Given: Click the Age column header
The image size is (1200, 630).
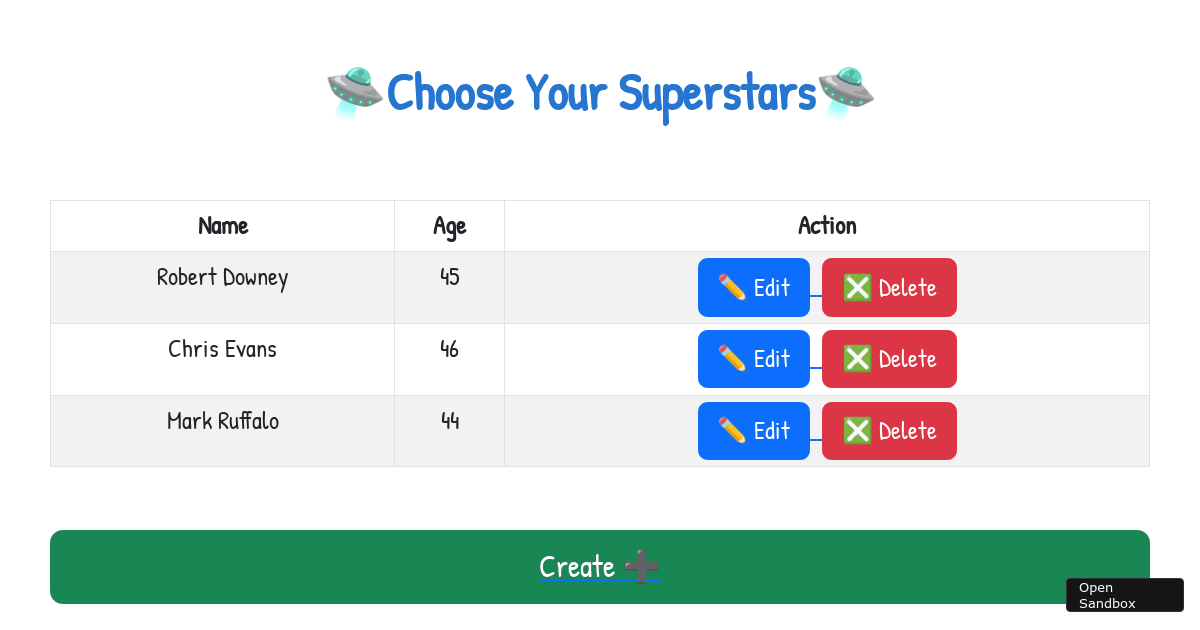Looking at the screenshot, I should tap(449, 226).
